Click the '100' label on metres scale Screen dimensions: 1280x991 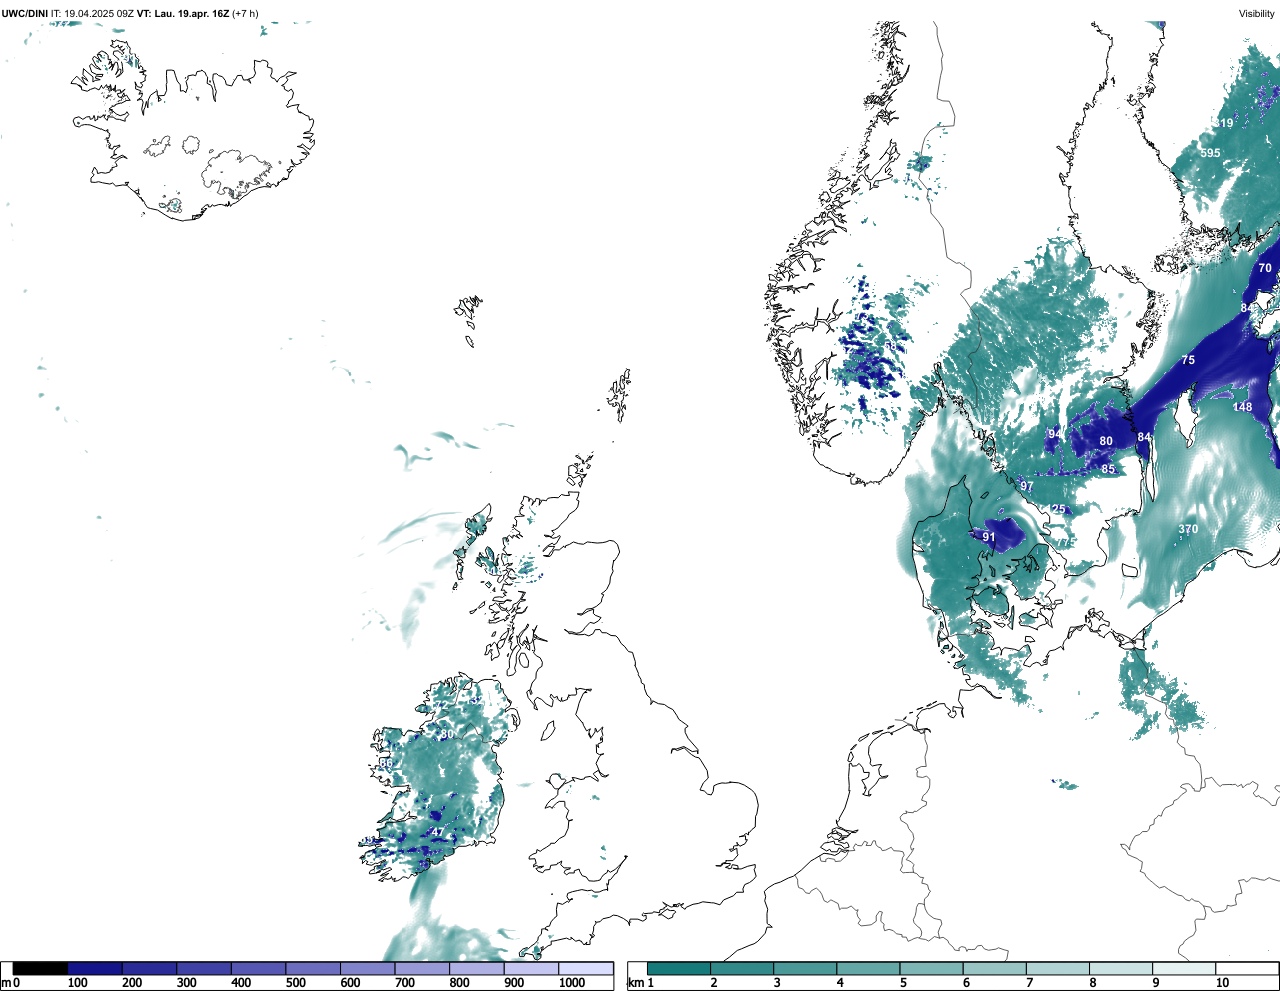pyautogui.click(x=78, y=983)
